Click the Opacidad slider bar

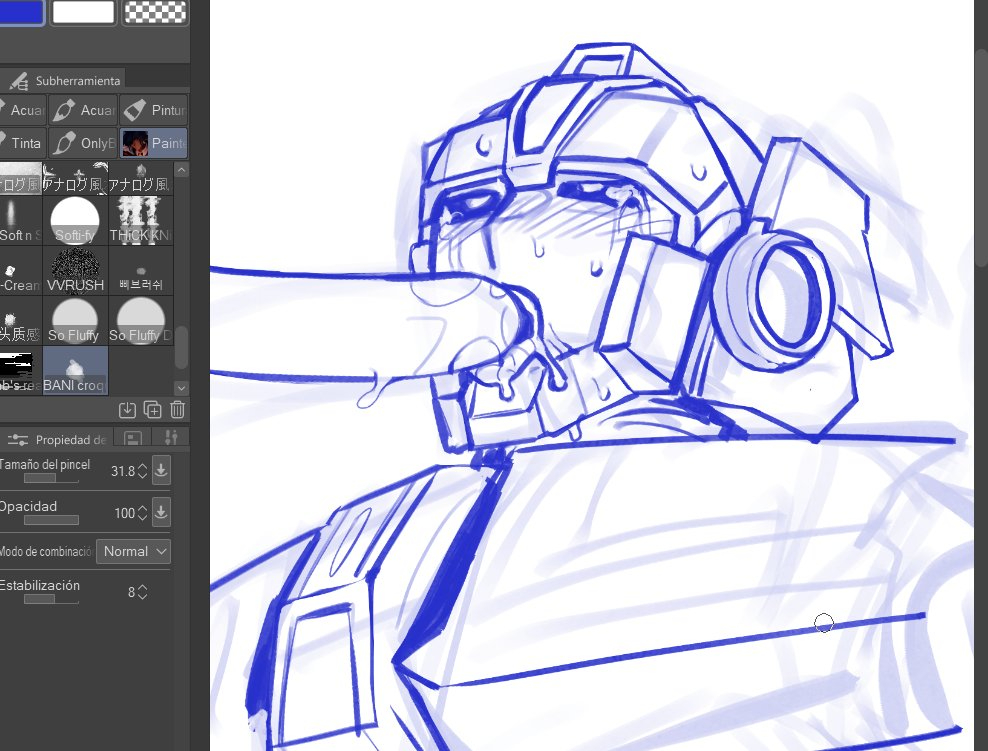point(51,520)
